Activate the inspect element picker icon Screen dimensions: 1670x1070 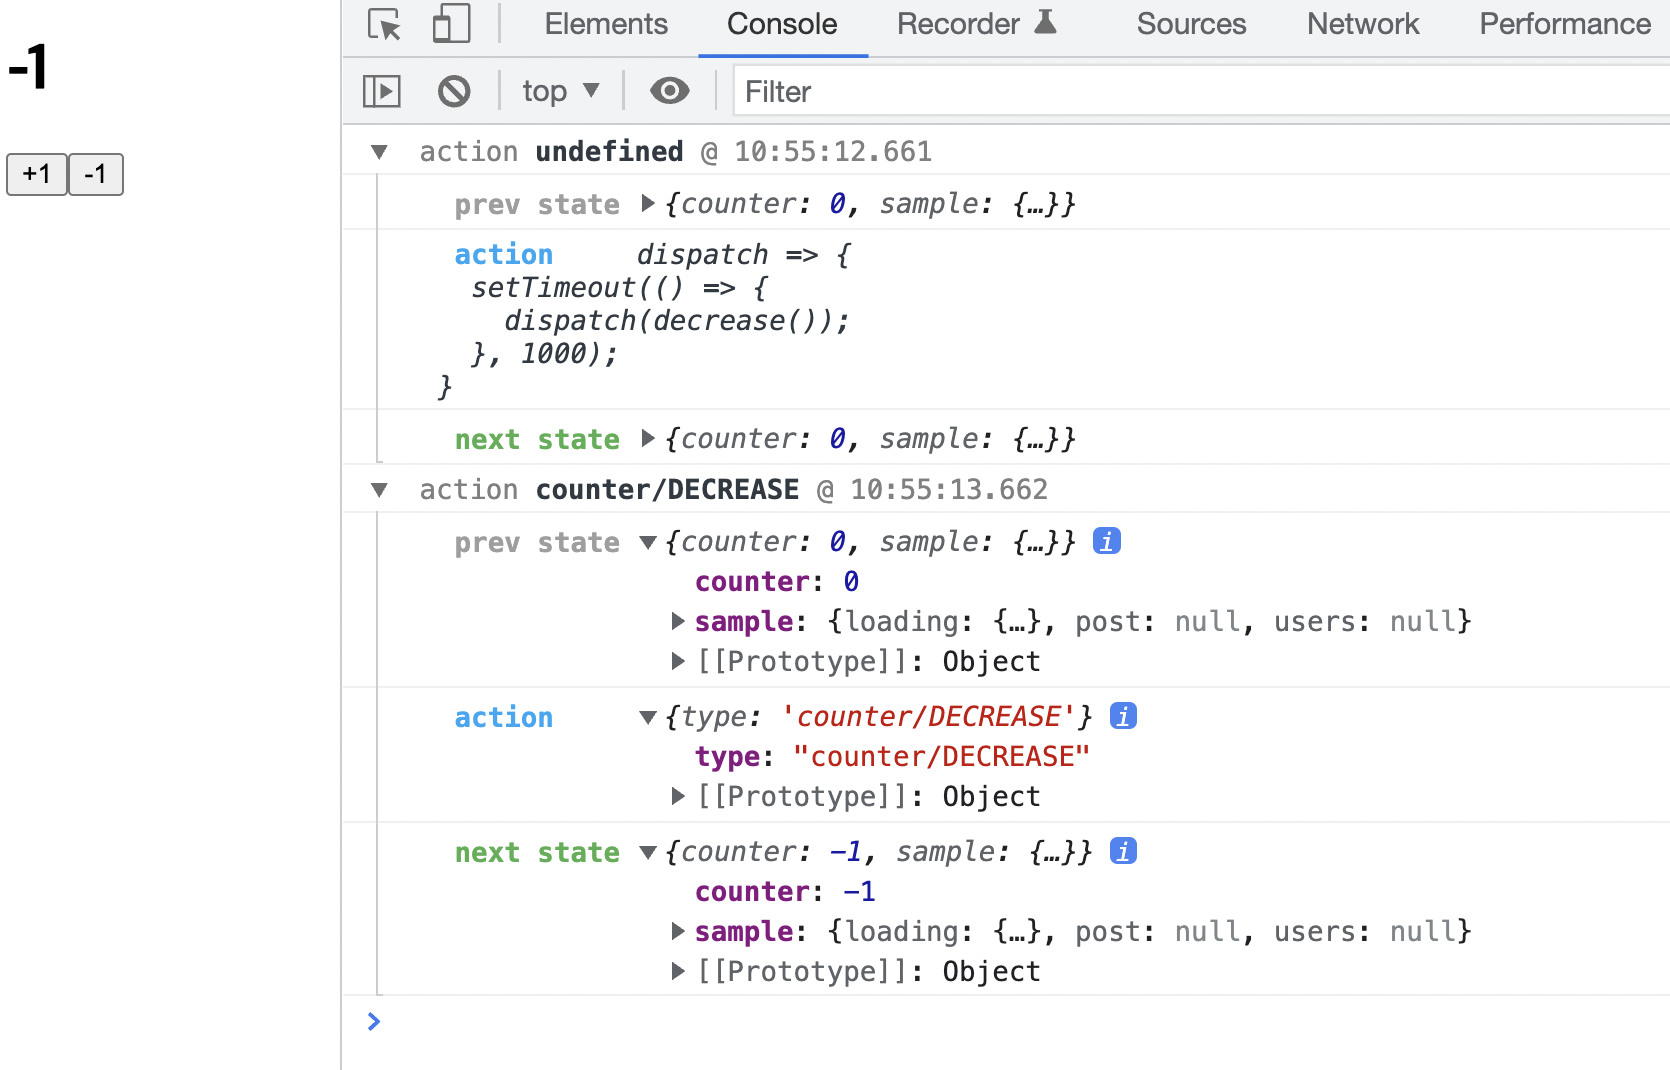coord(384,24)
